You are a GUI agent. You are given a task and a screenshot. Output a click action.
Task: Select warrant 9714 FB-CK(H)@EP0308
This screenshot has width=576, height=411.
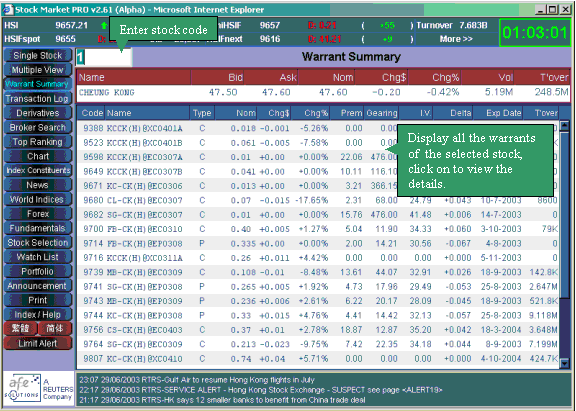click(318, 244)
